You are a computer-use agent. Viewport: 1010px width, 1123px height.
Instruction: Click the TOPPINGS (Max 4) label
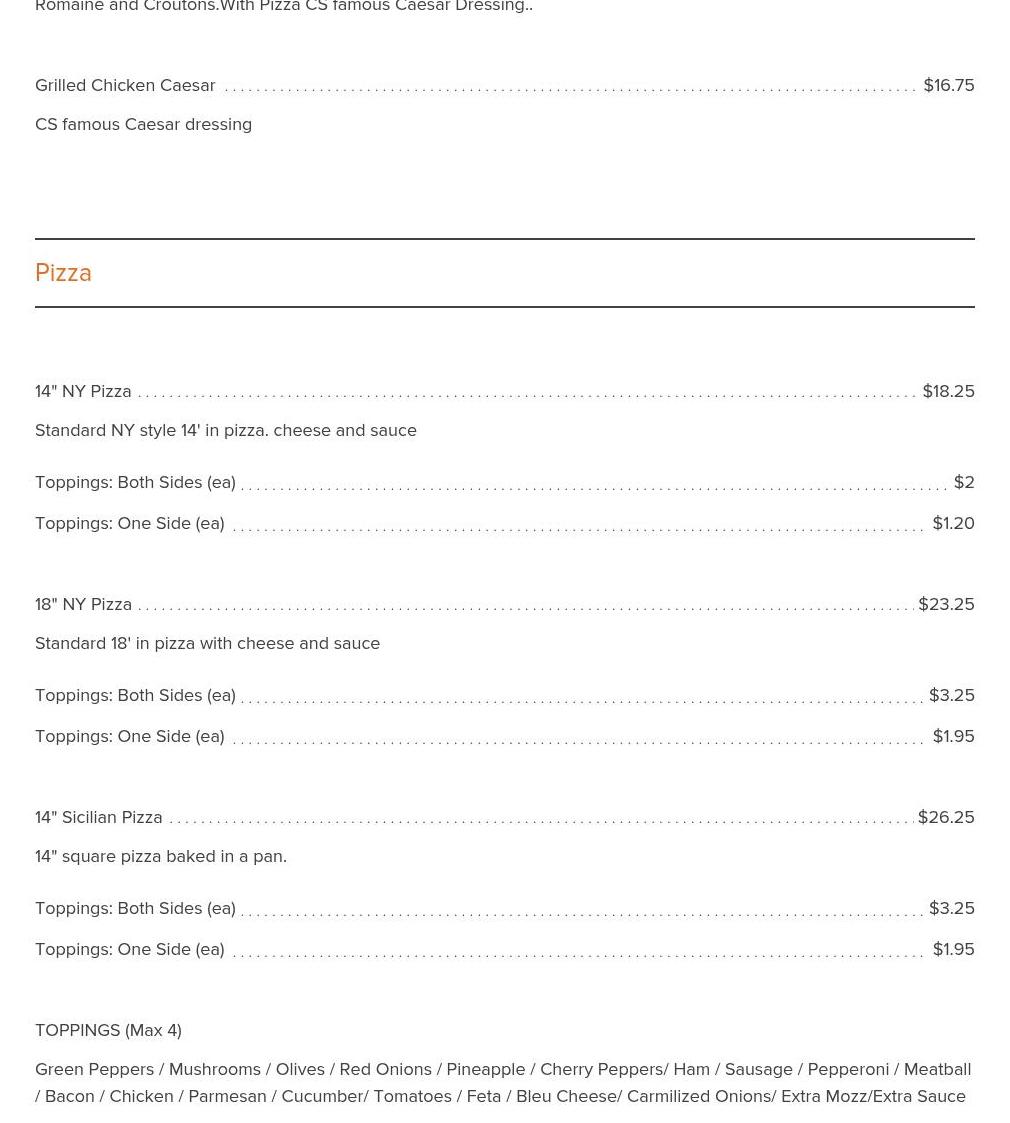click(x=108, y=1030)
